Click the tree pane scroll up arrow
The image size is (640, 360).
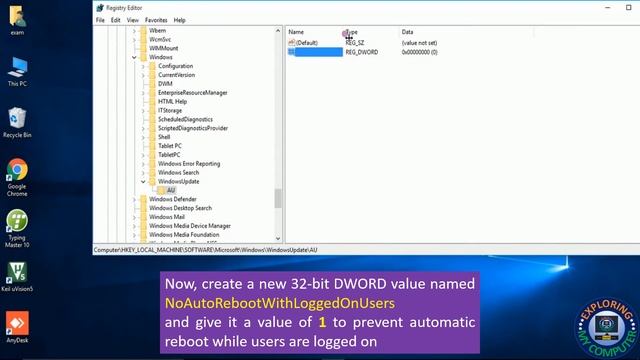tap(278, 31)
